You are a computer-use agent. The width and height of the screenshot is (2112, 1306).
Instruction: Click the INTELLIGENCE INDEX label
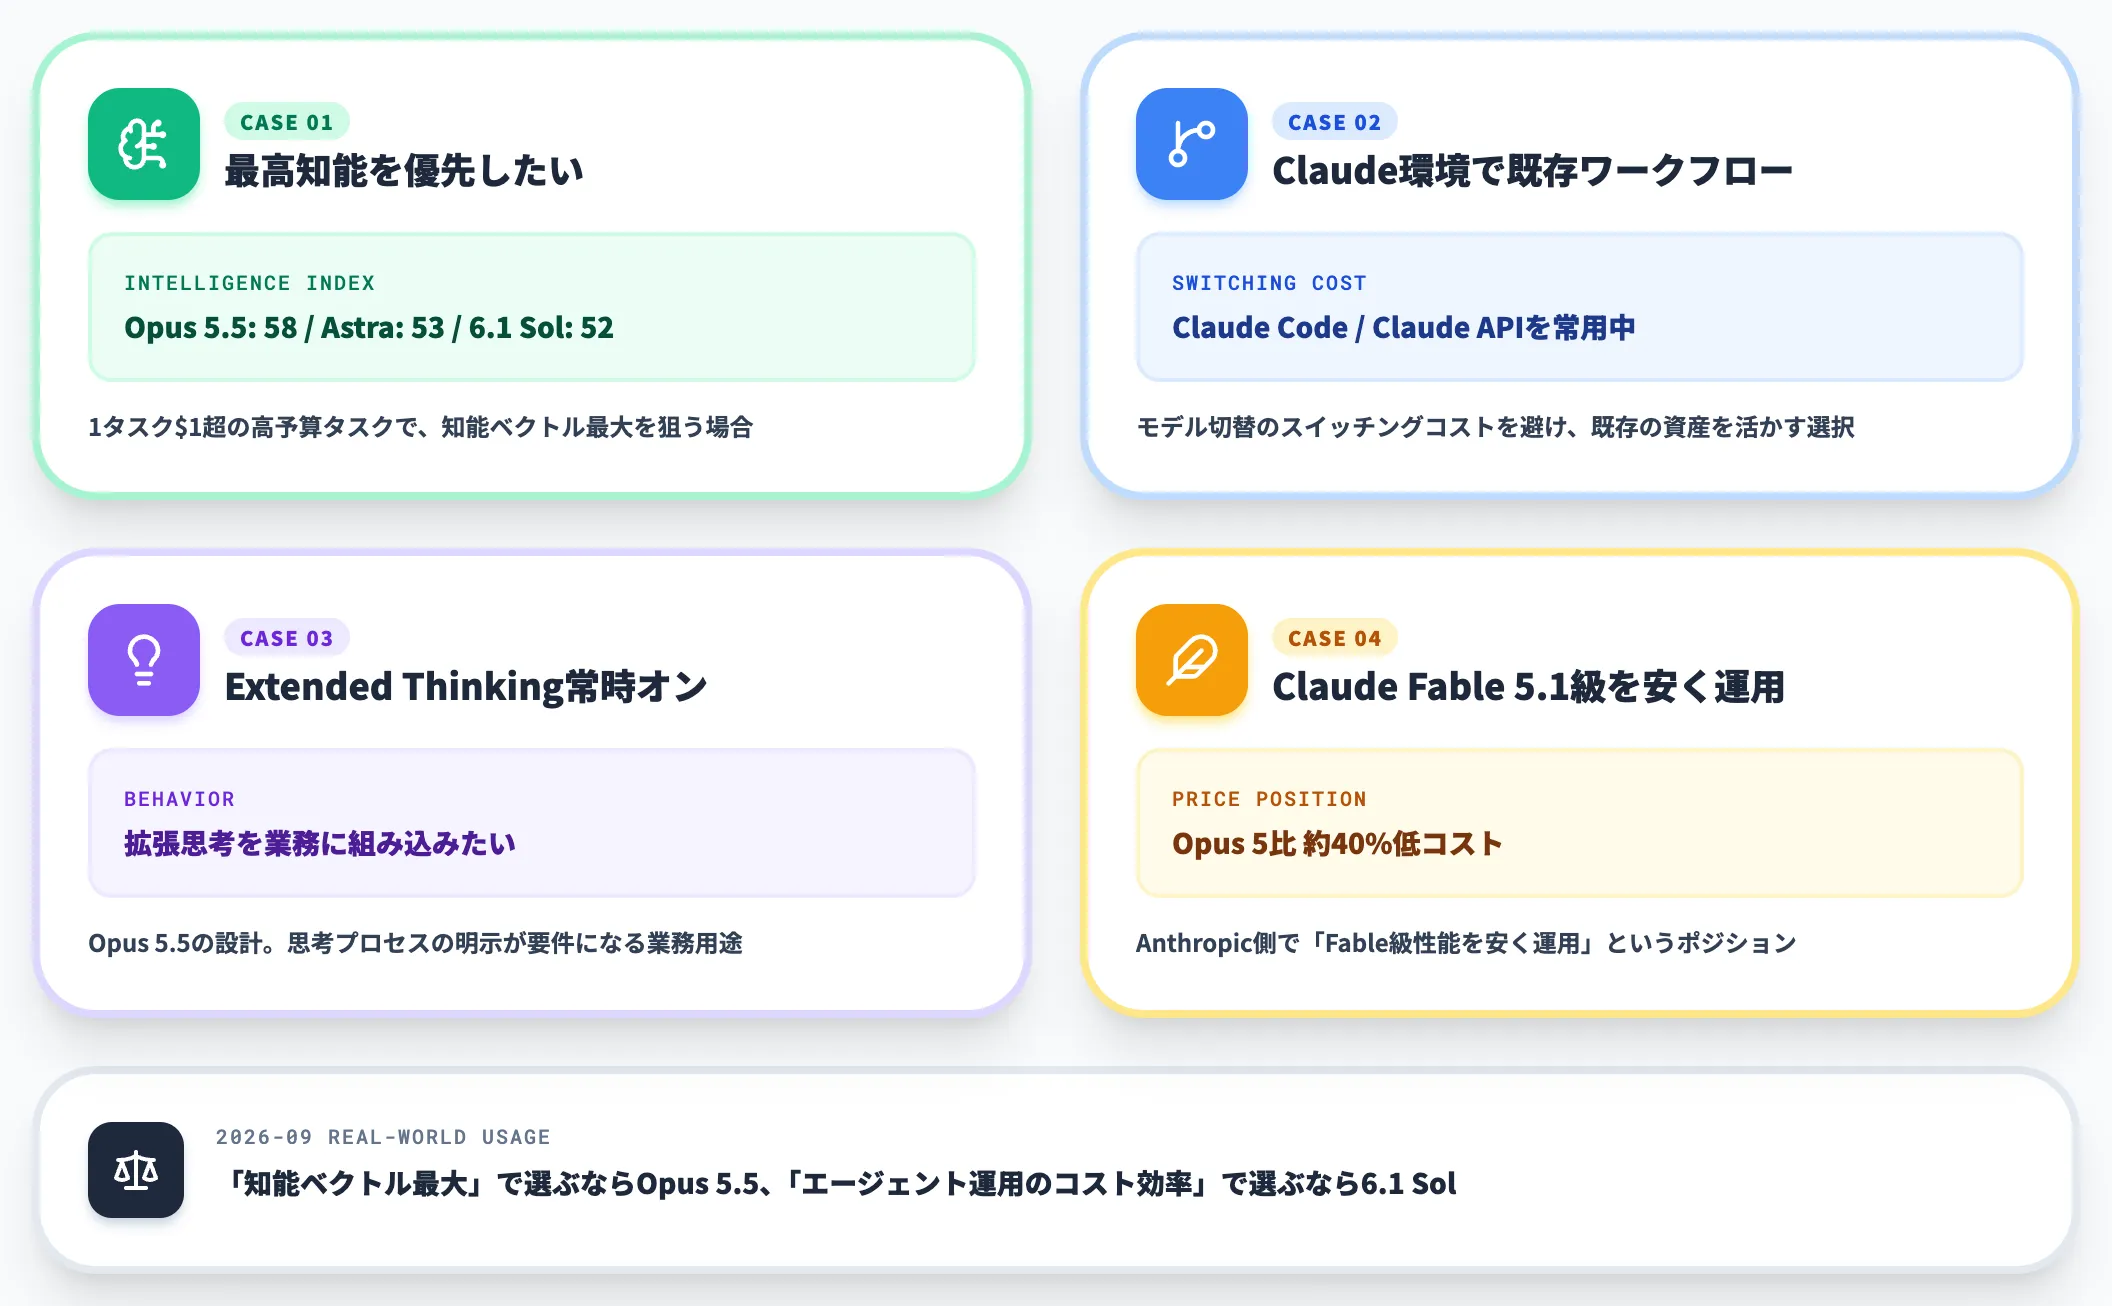pos(250,283)
